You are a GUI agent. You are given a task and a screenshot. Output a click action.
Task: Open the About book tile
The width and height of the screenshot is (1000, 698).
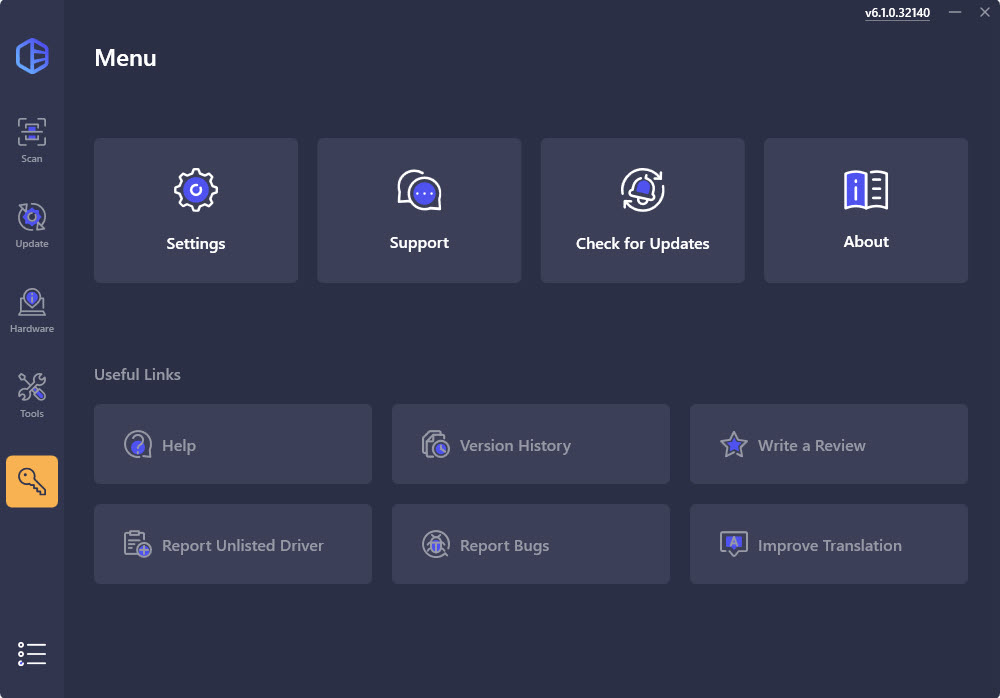point(866,211)
